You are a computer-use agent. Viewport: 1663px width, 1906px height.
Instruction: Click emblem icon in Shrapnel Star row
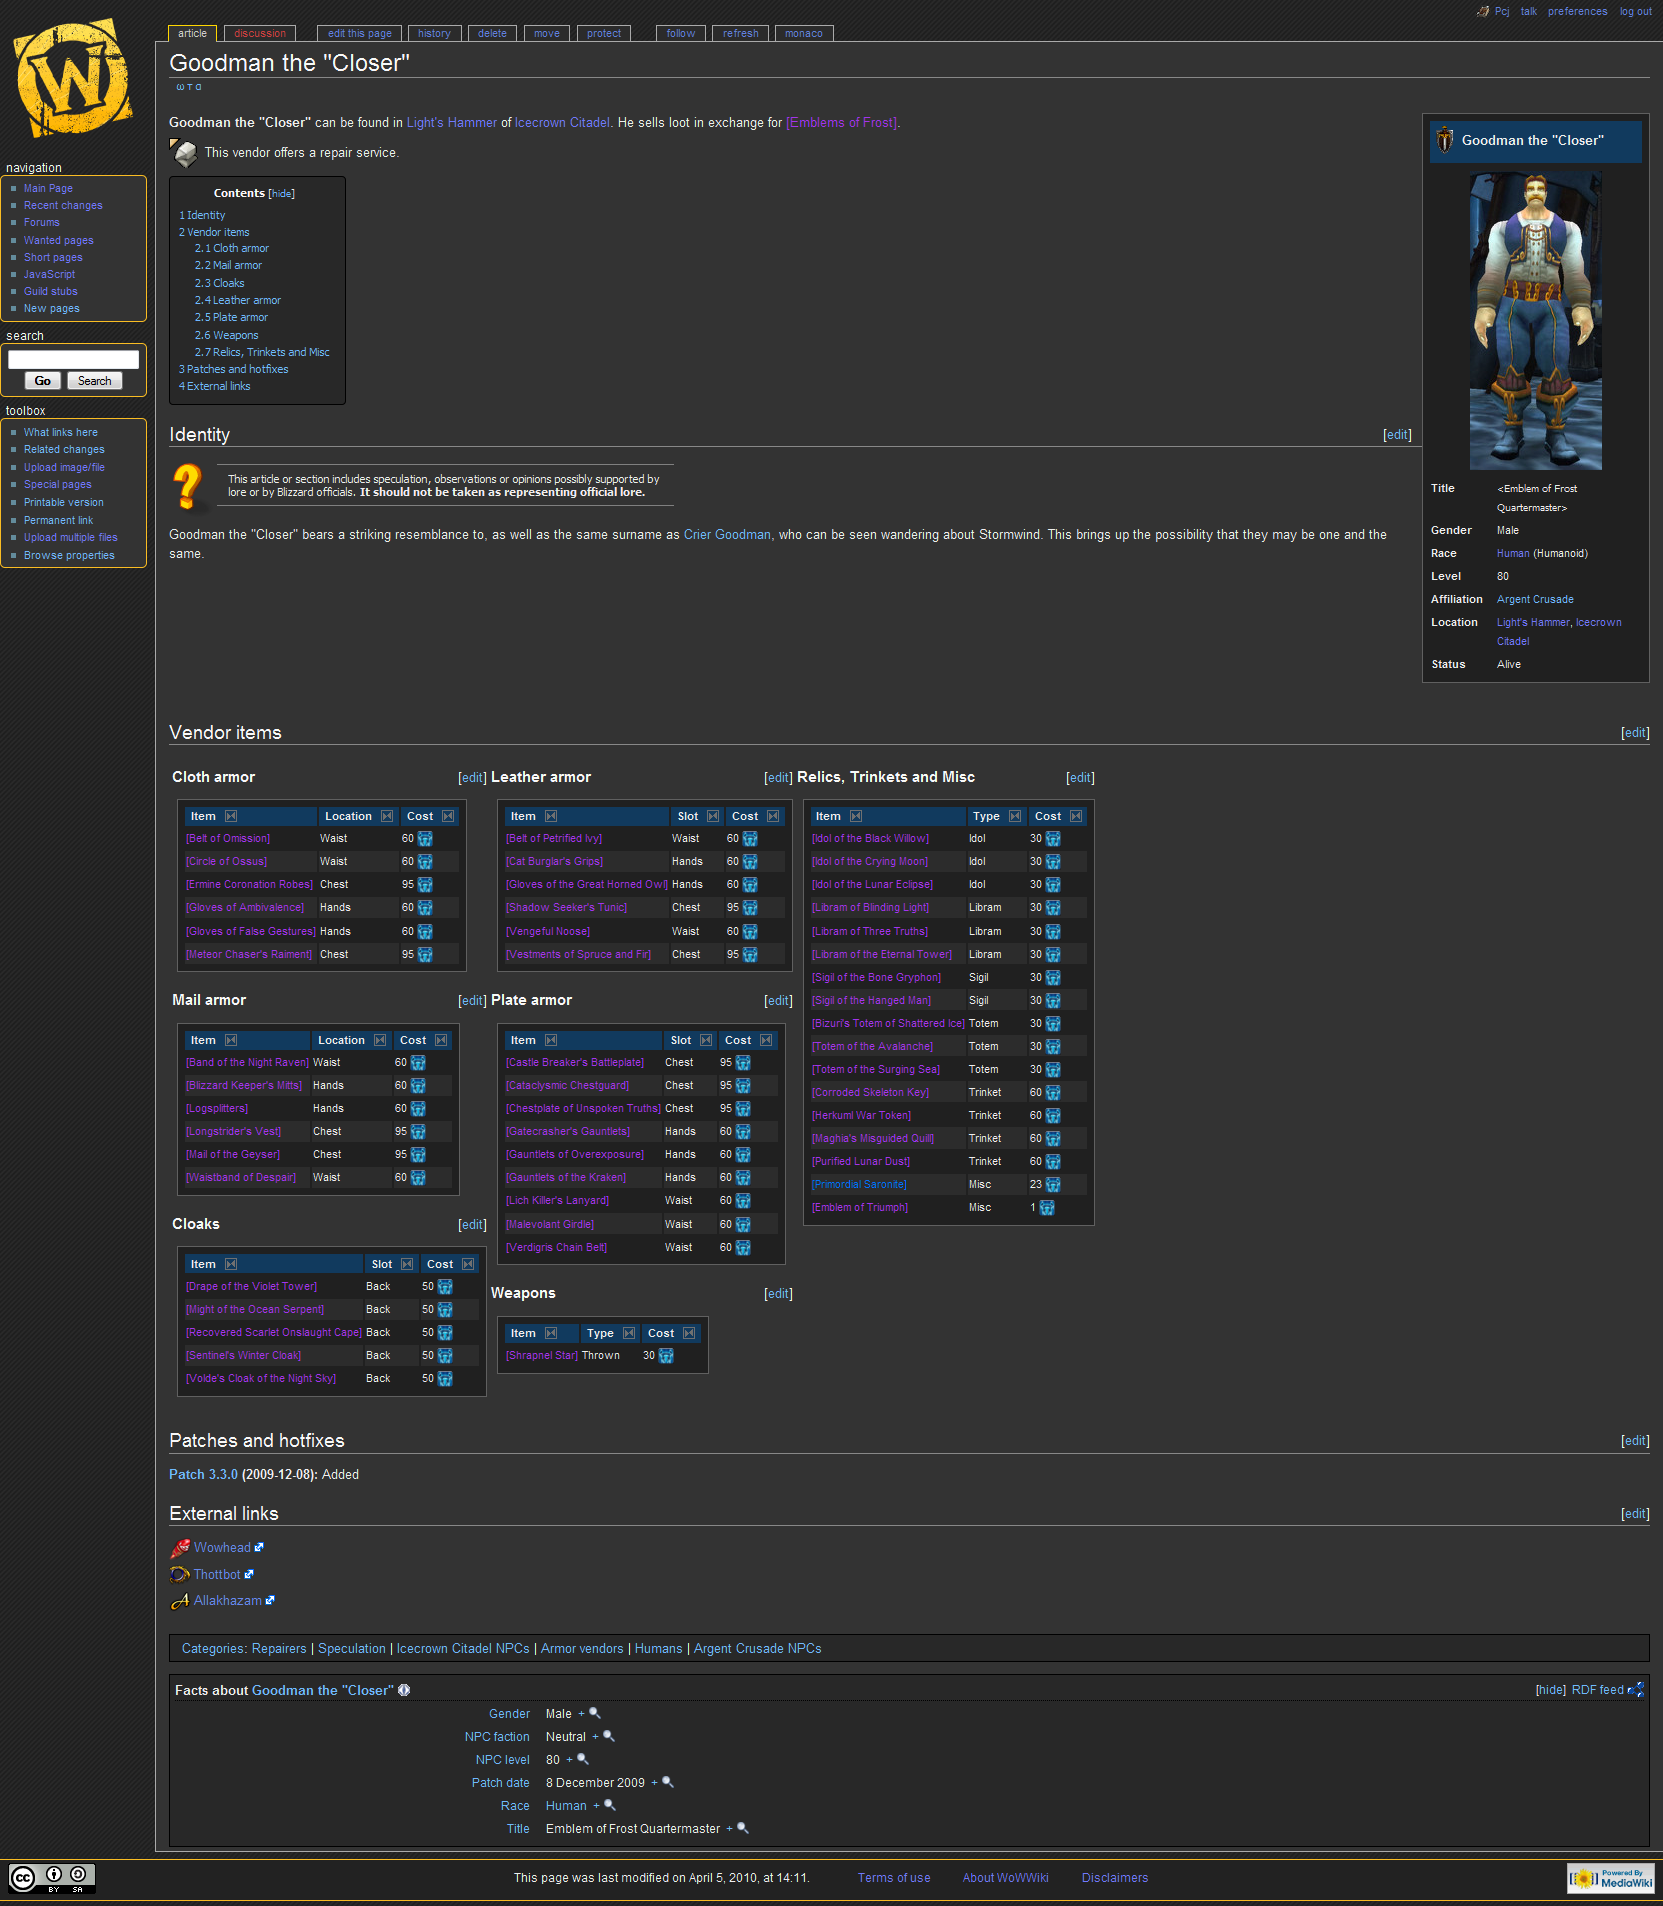pyautogui.click(x=666, y=1356)
